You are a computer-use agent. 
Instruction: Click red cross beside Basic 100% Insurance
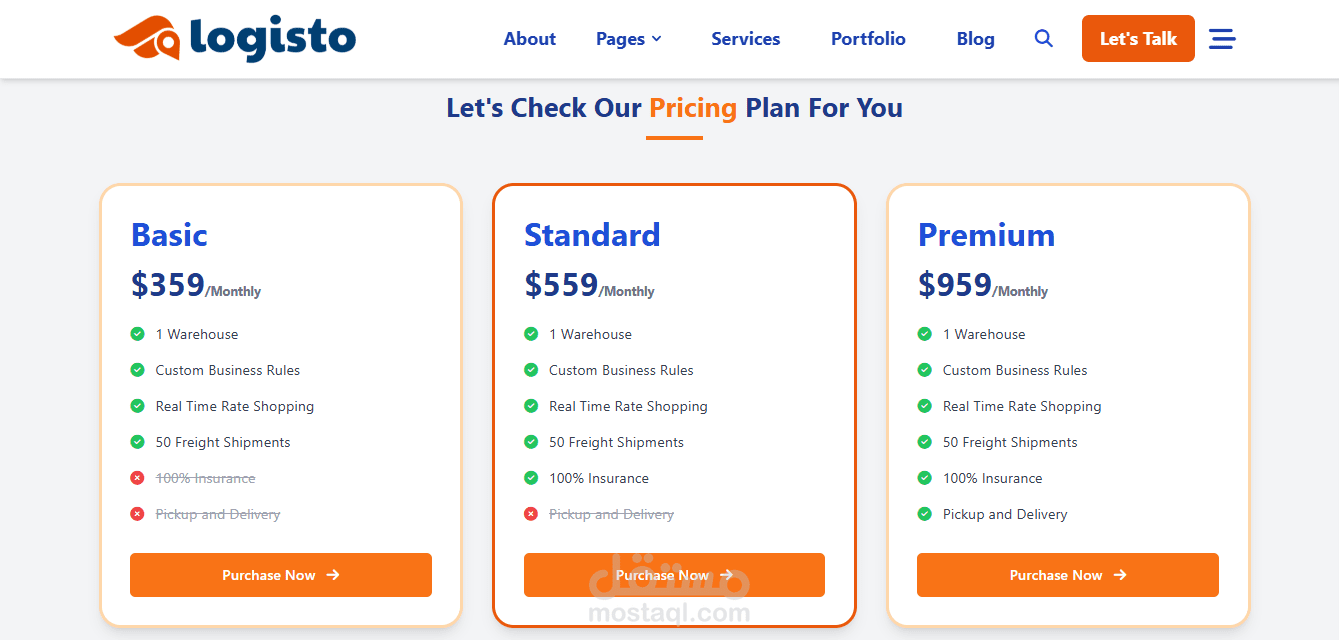coord(138,478)
